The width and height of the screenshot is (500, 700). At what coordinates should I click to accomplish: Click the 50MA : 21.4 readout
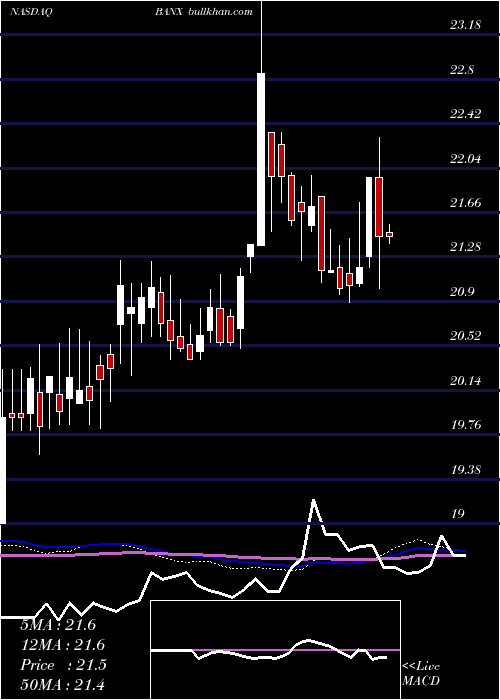(62, 685)
